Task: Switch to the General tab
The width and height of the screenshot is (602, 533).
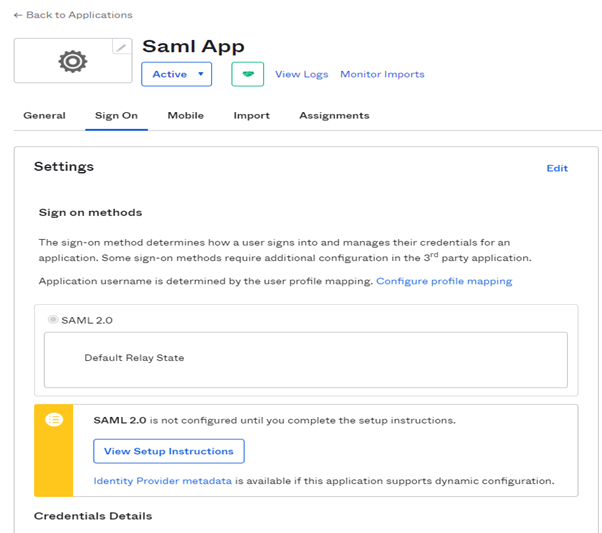Action: pyautogui.click(x=44, y=116)
